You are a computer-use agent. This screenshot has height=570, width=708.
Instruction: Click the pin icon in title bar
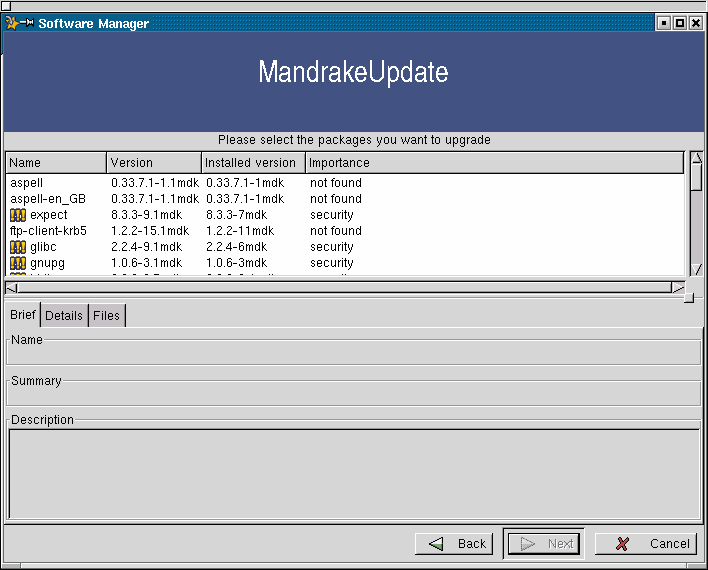tap(27, 23)
